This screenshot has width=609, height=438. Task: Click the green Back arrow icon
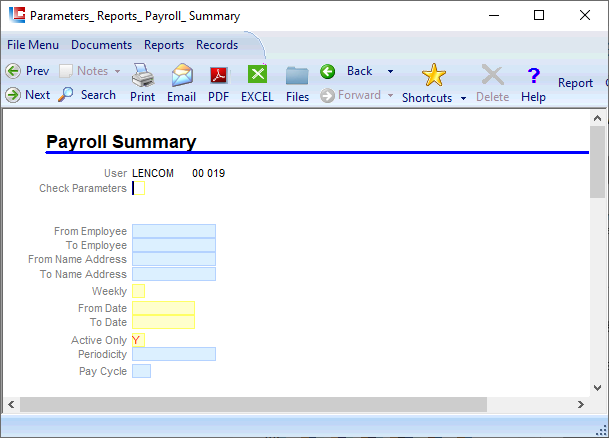point(327,71)
